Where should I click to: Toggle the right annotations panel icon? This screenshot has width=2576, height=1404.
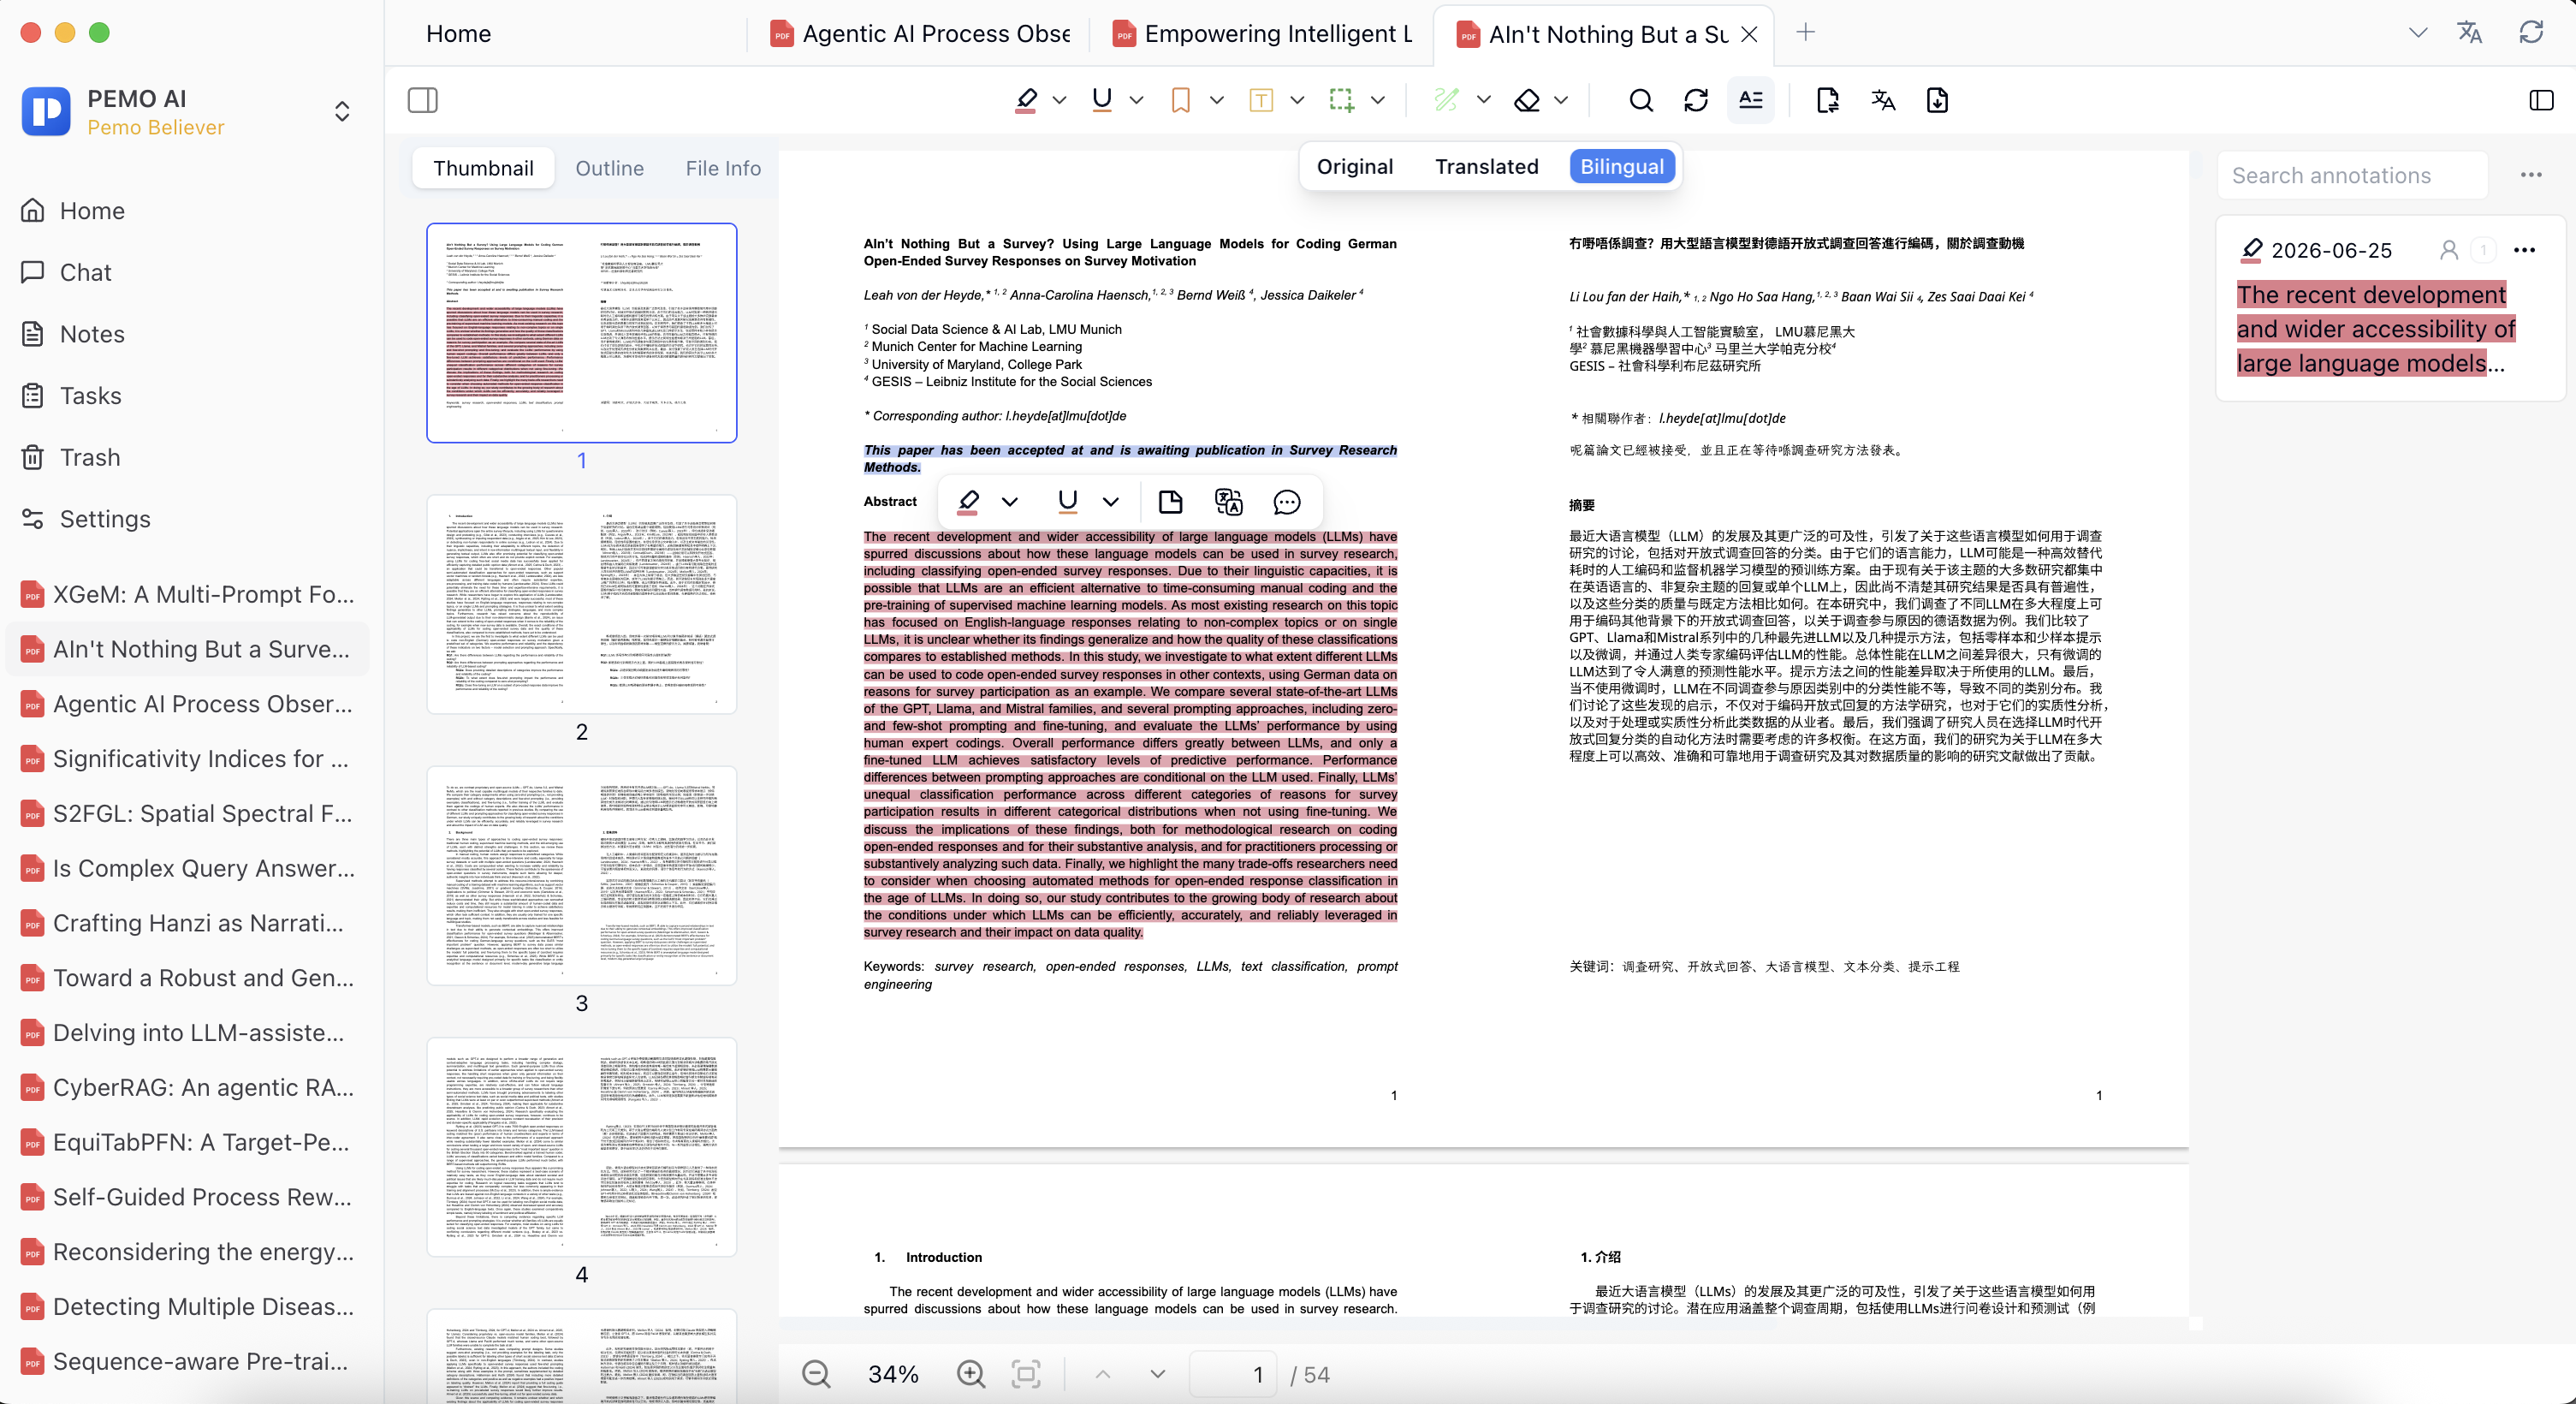(2541, 100)
